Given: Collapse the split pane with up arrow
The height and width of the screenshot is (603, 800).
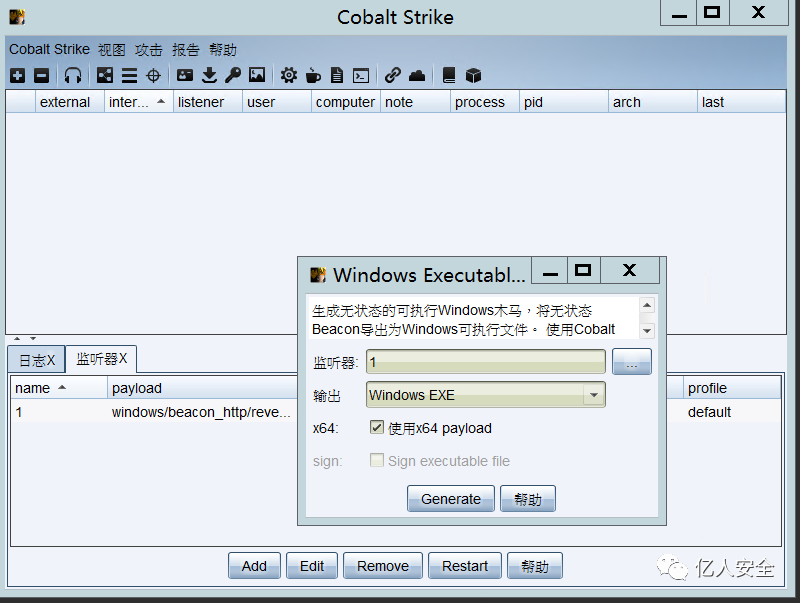Looking at the screenshot, I should [x=17, y=338].
